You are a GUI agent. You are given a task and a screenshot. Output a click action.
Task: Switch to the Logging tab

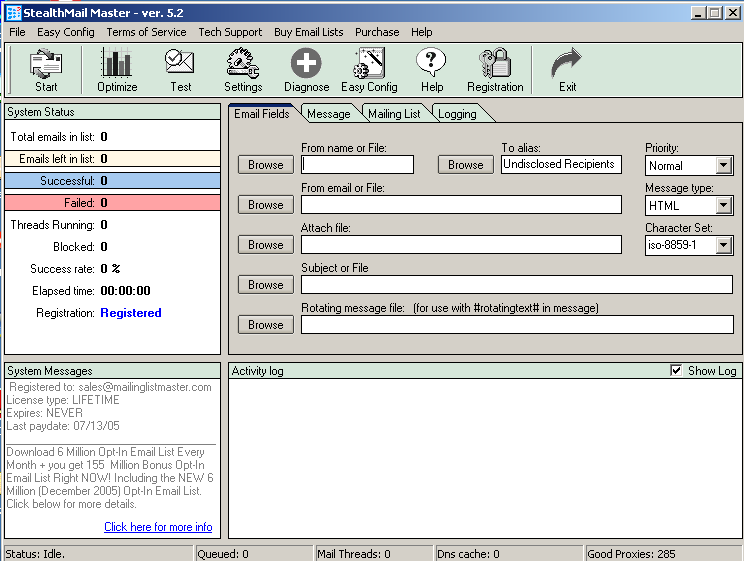(457, 114)
